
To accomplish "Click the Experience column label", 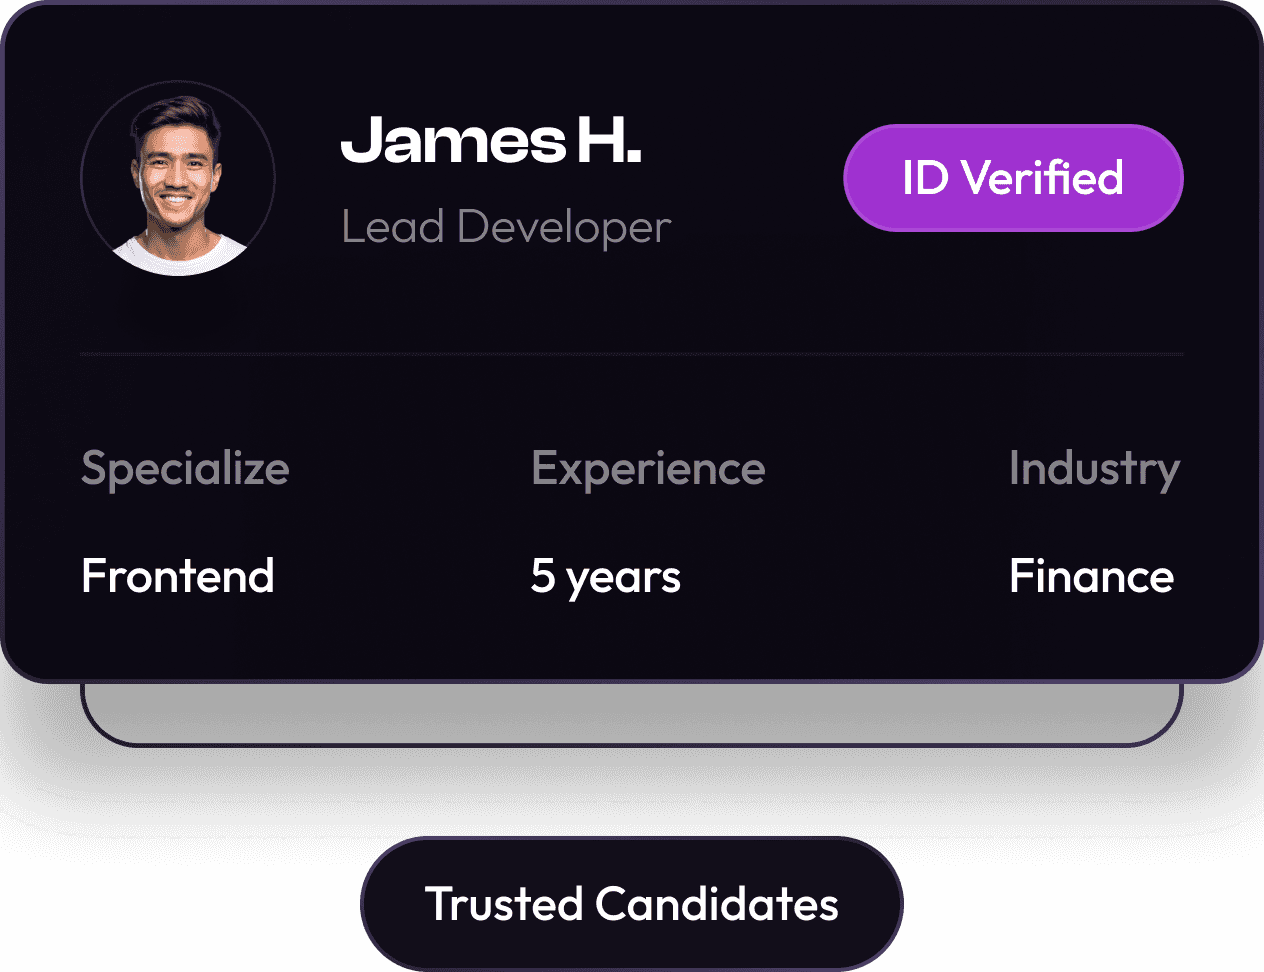I will tap(648, 468).
